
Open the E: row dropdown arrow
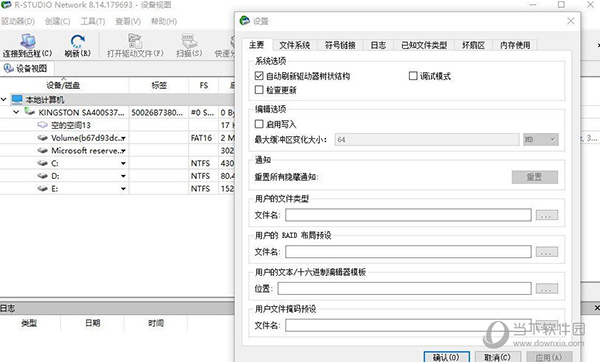(x=123, y=189)
